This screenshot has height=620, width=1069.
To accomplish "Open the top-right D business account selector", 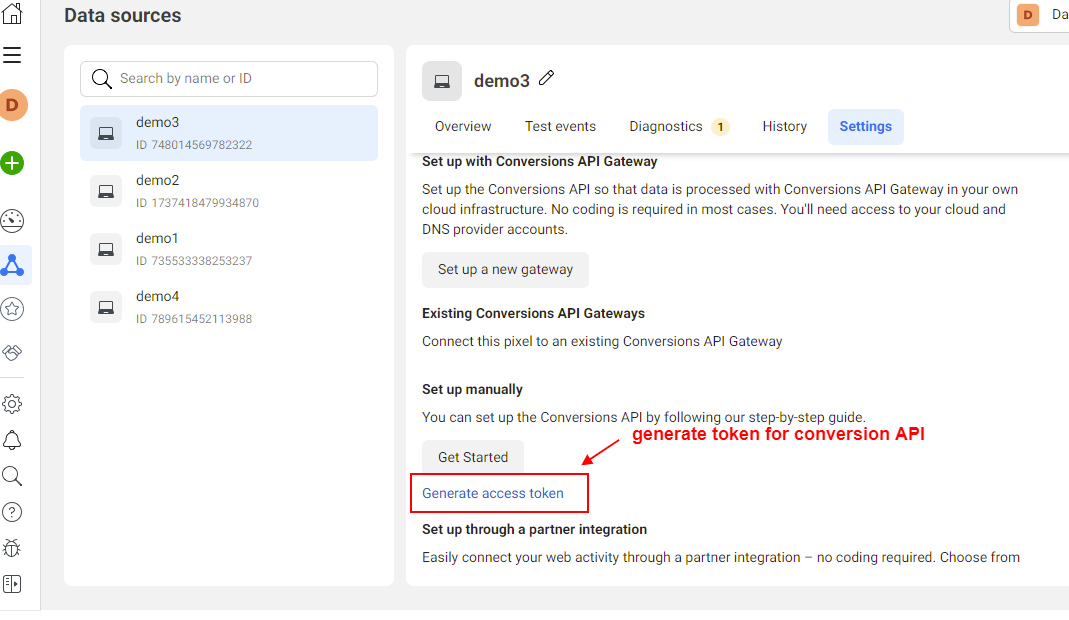I will click(1040, 15).
